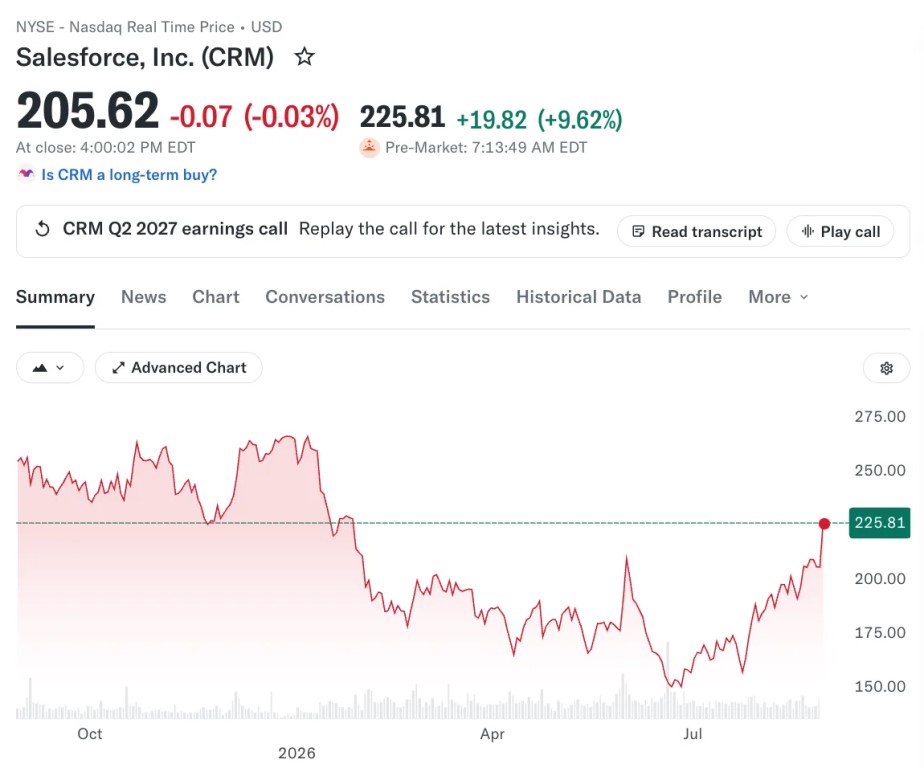This screenshot has width=924, height=768.
Task: View the Statistics tab
Action: coord(450,297)
